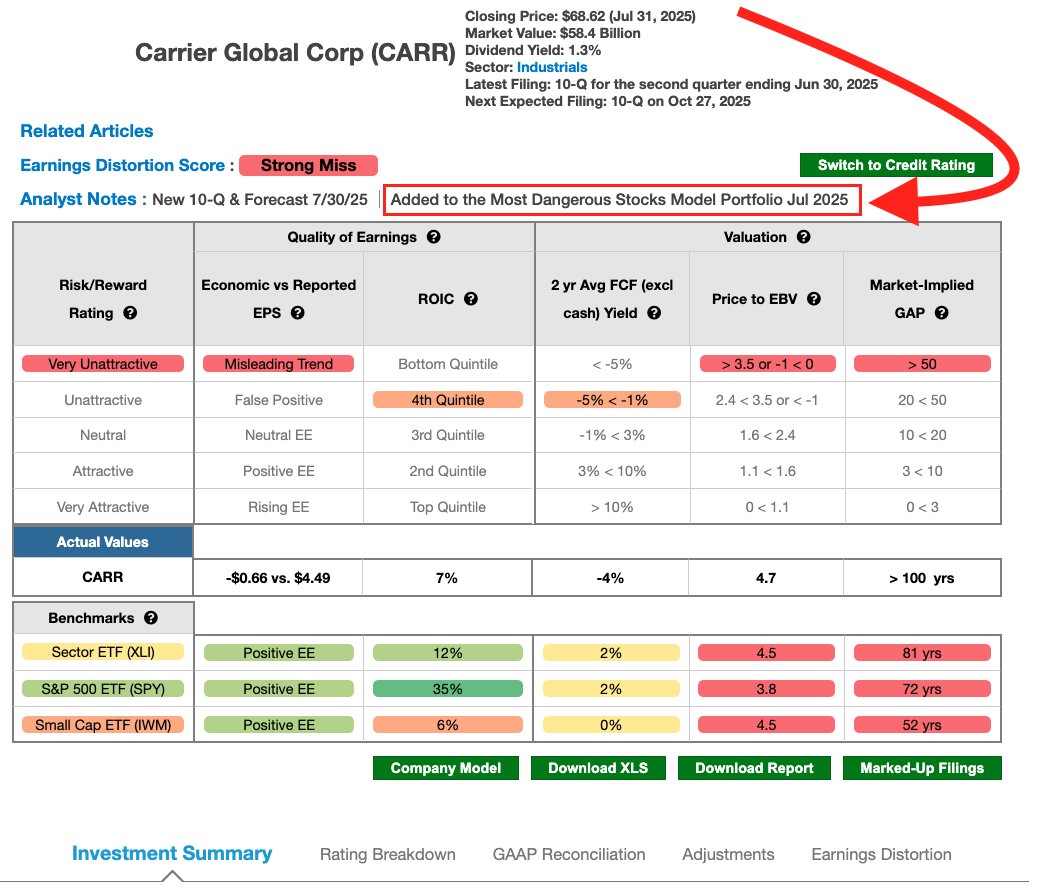Click 'Added to the Most Dangerous Stocks' note
Viewport: 1042px width, 890px height.
pyautogui.click(x=619, y=199)
